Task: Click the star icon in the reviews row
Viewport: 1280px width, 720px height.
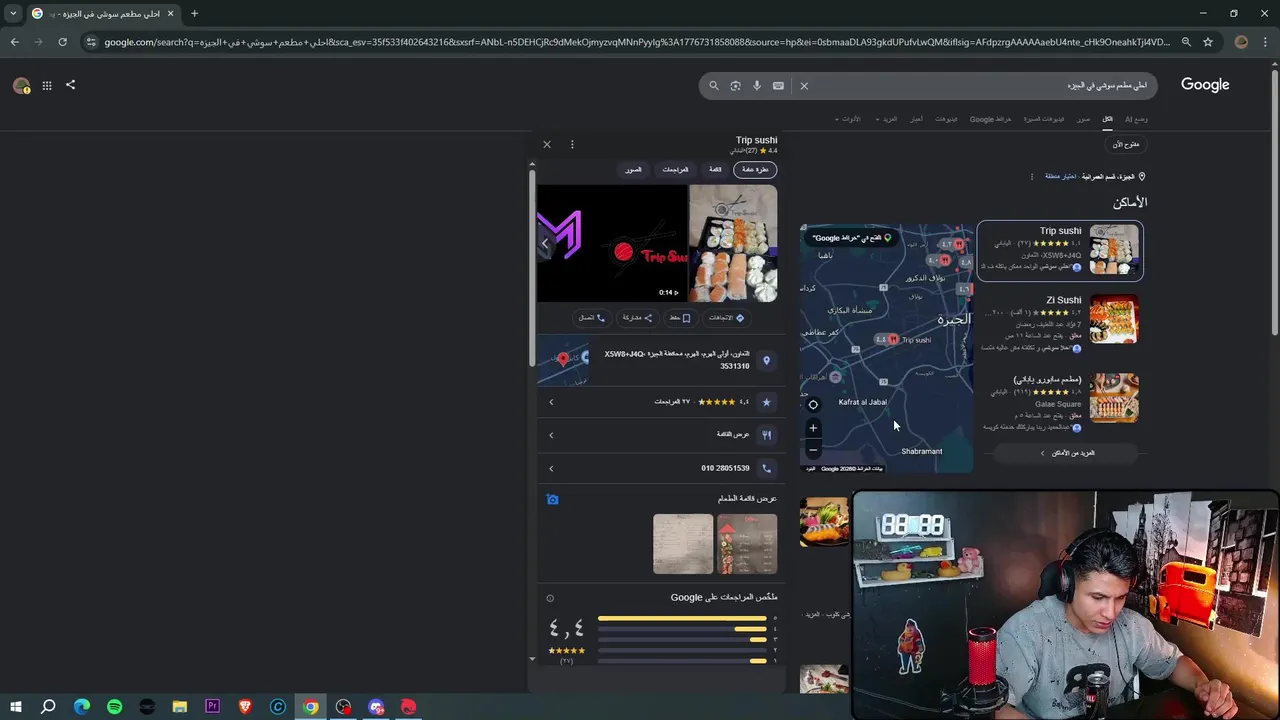Action: [767, 402]
